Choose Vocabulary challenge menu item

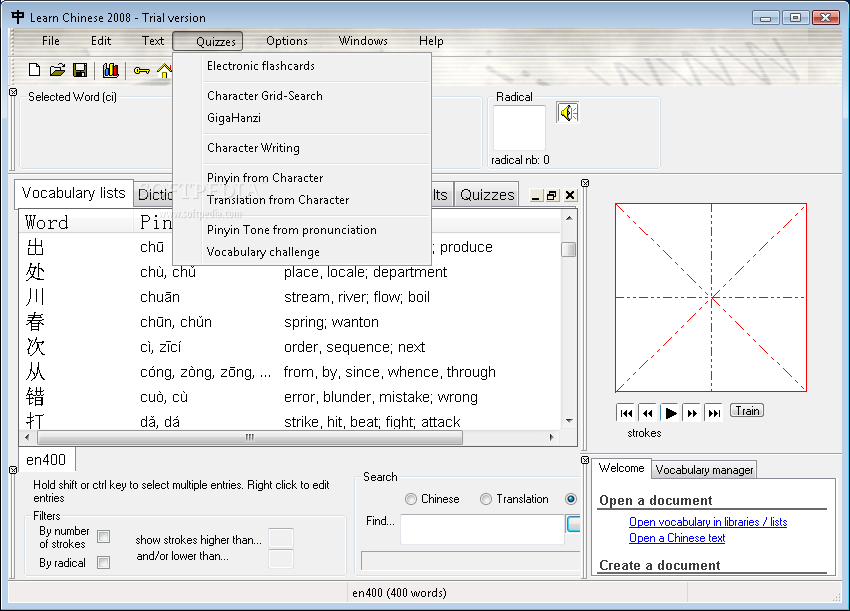pyautogui.click(x=302, y=252)
